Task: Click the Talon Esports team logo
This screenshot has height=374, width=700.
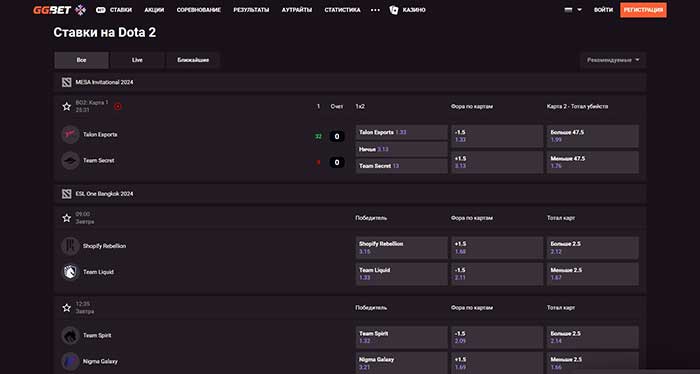Action: coord(71,134)
